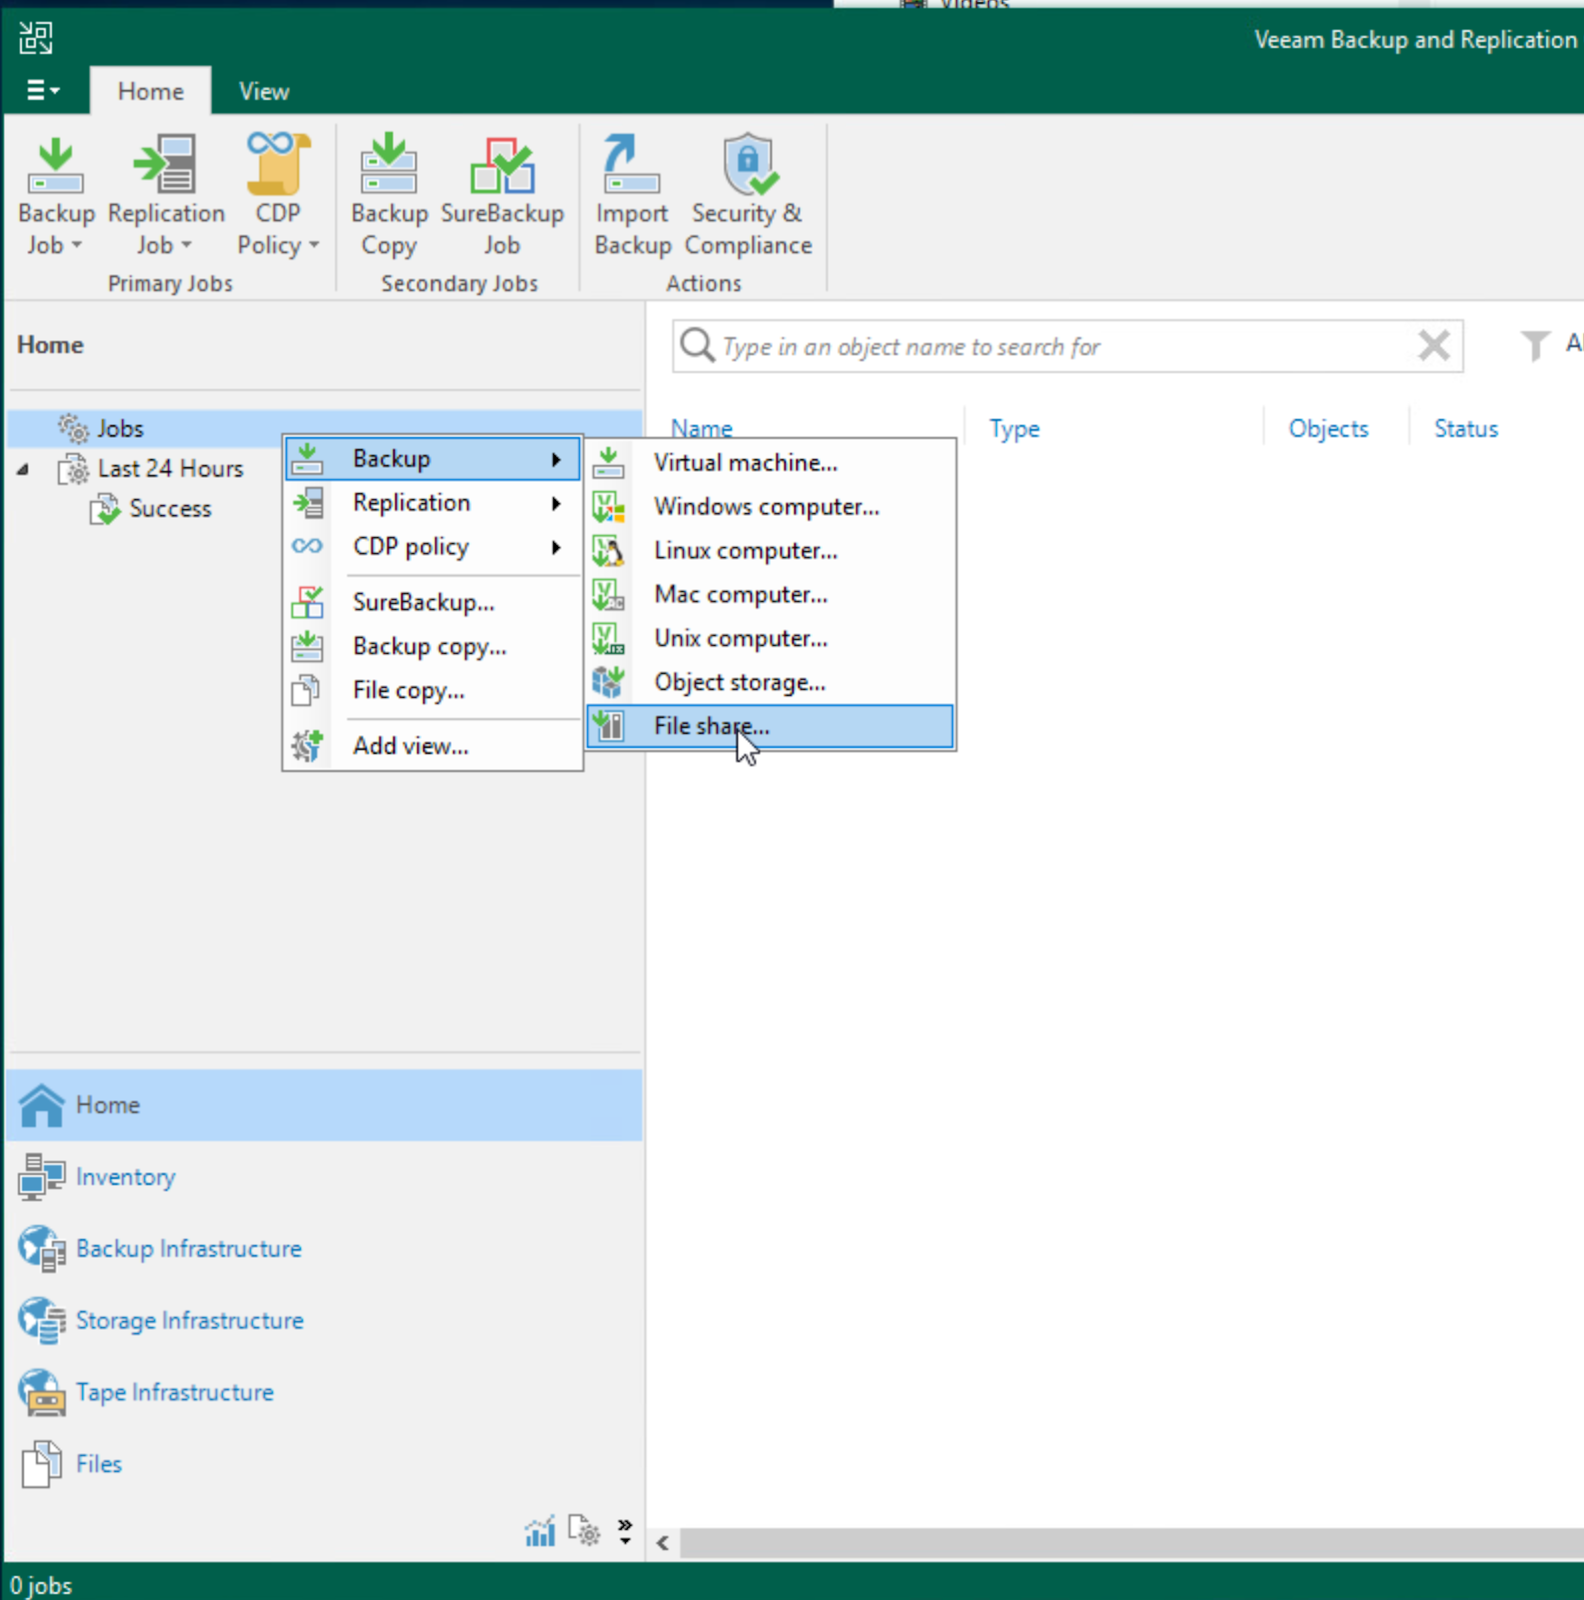1584x1600 pixels.
Task: Select Backup copy from context menu
Action: (x=433, y=646)
